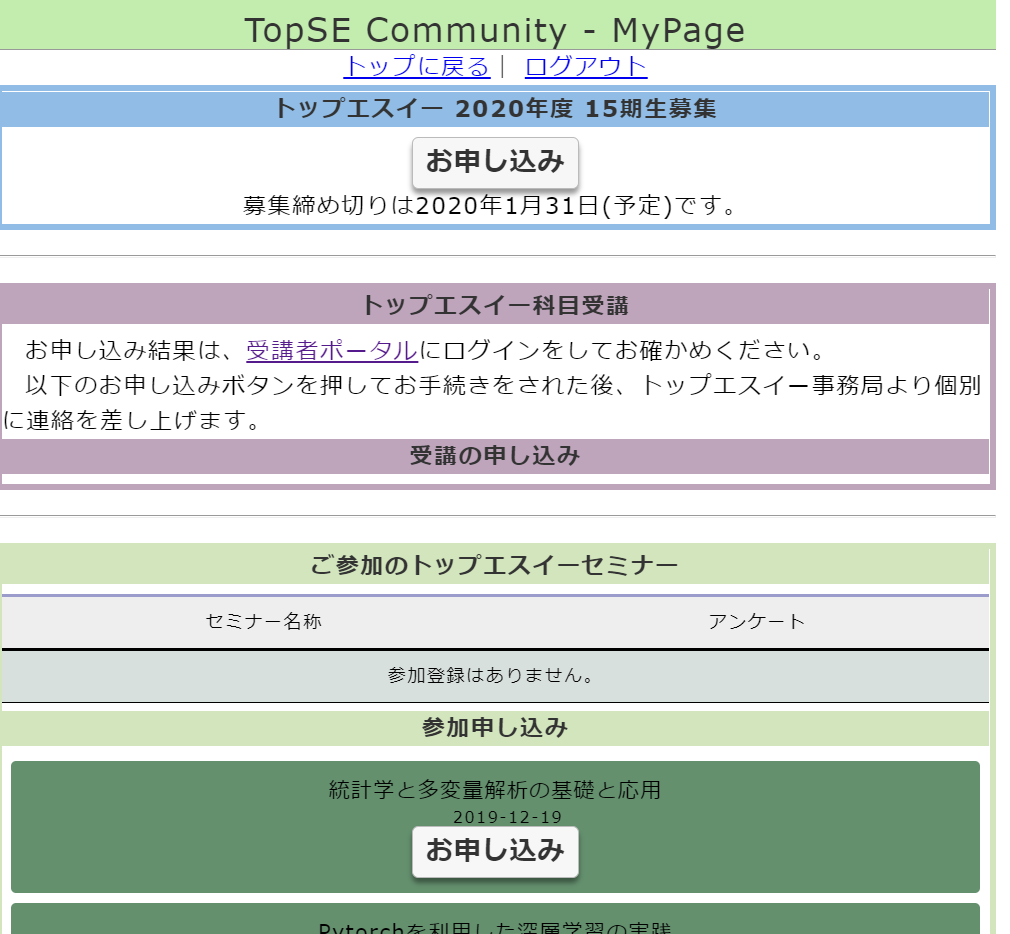Screen dimensions: 1010x934
Task: Open the 受講者ポータル link
Action: (x=332, y=351)
